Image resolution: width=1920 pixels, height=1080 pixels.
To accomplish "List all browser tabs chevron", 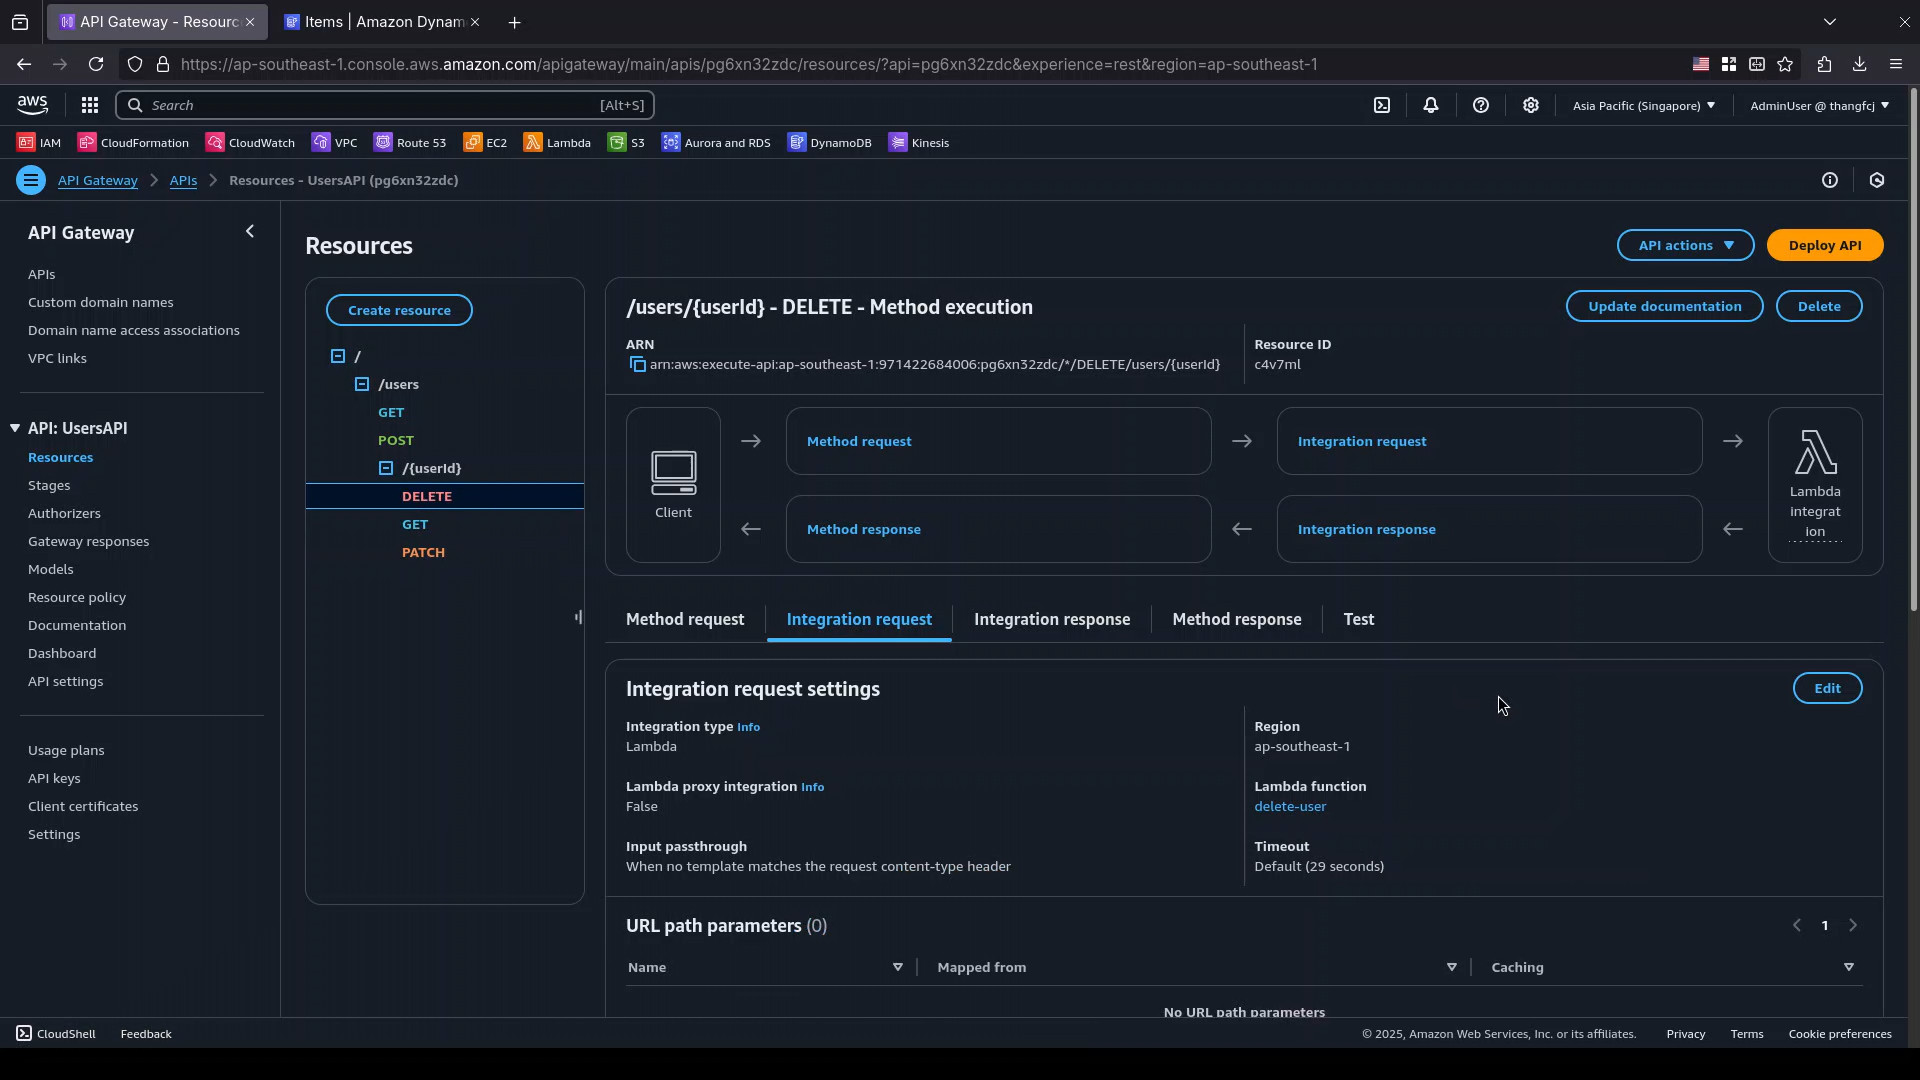I will (1830, 21).
